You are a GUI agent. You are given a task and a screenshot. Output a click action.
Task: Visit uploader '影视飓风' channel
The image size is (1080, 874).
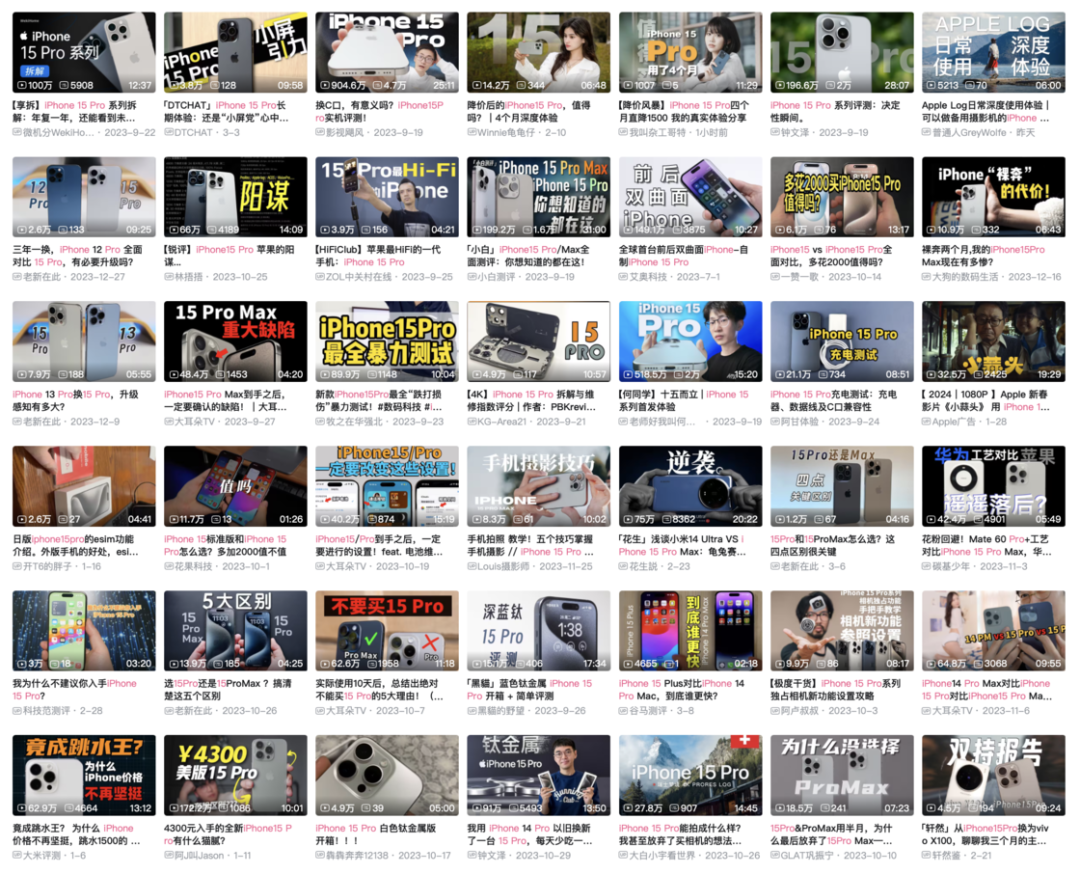click(x=344, y=132)
